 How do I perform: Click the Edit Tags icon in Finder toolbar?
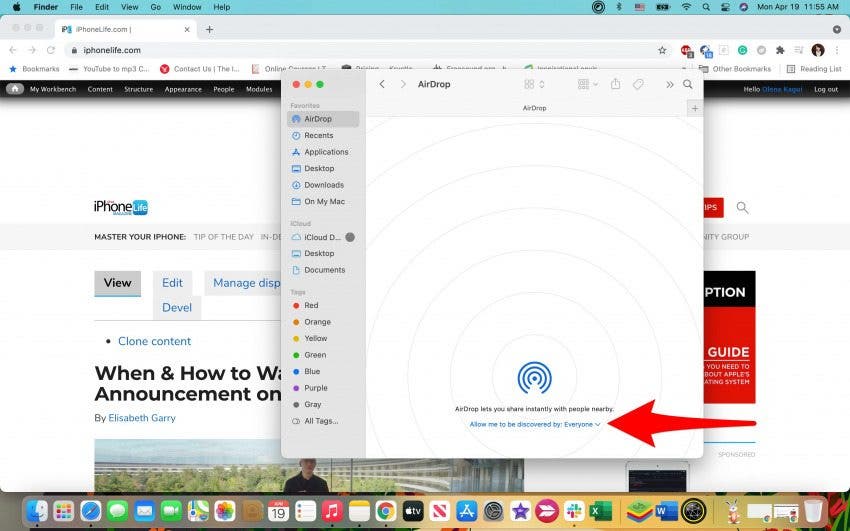click(639, 85)
